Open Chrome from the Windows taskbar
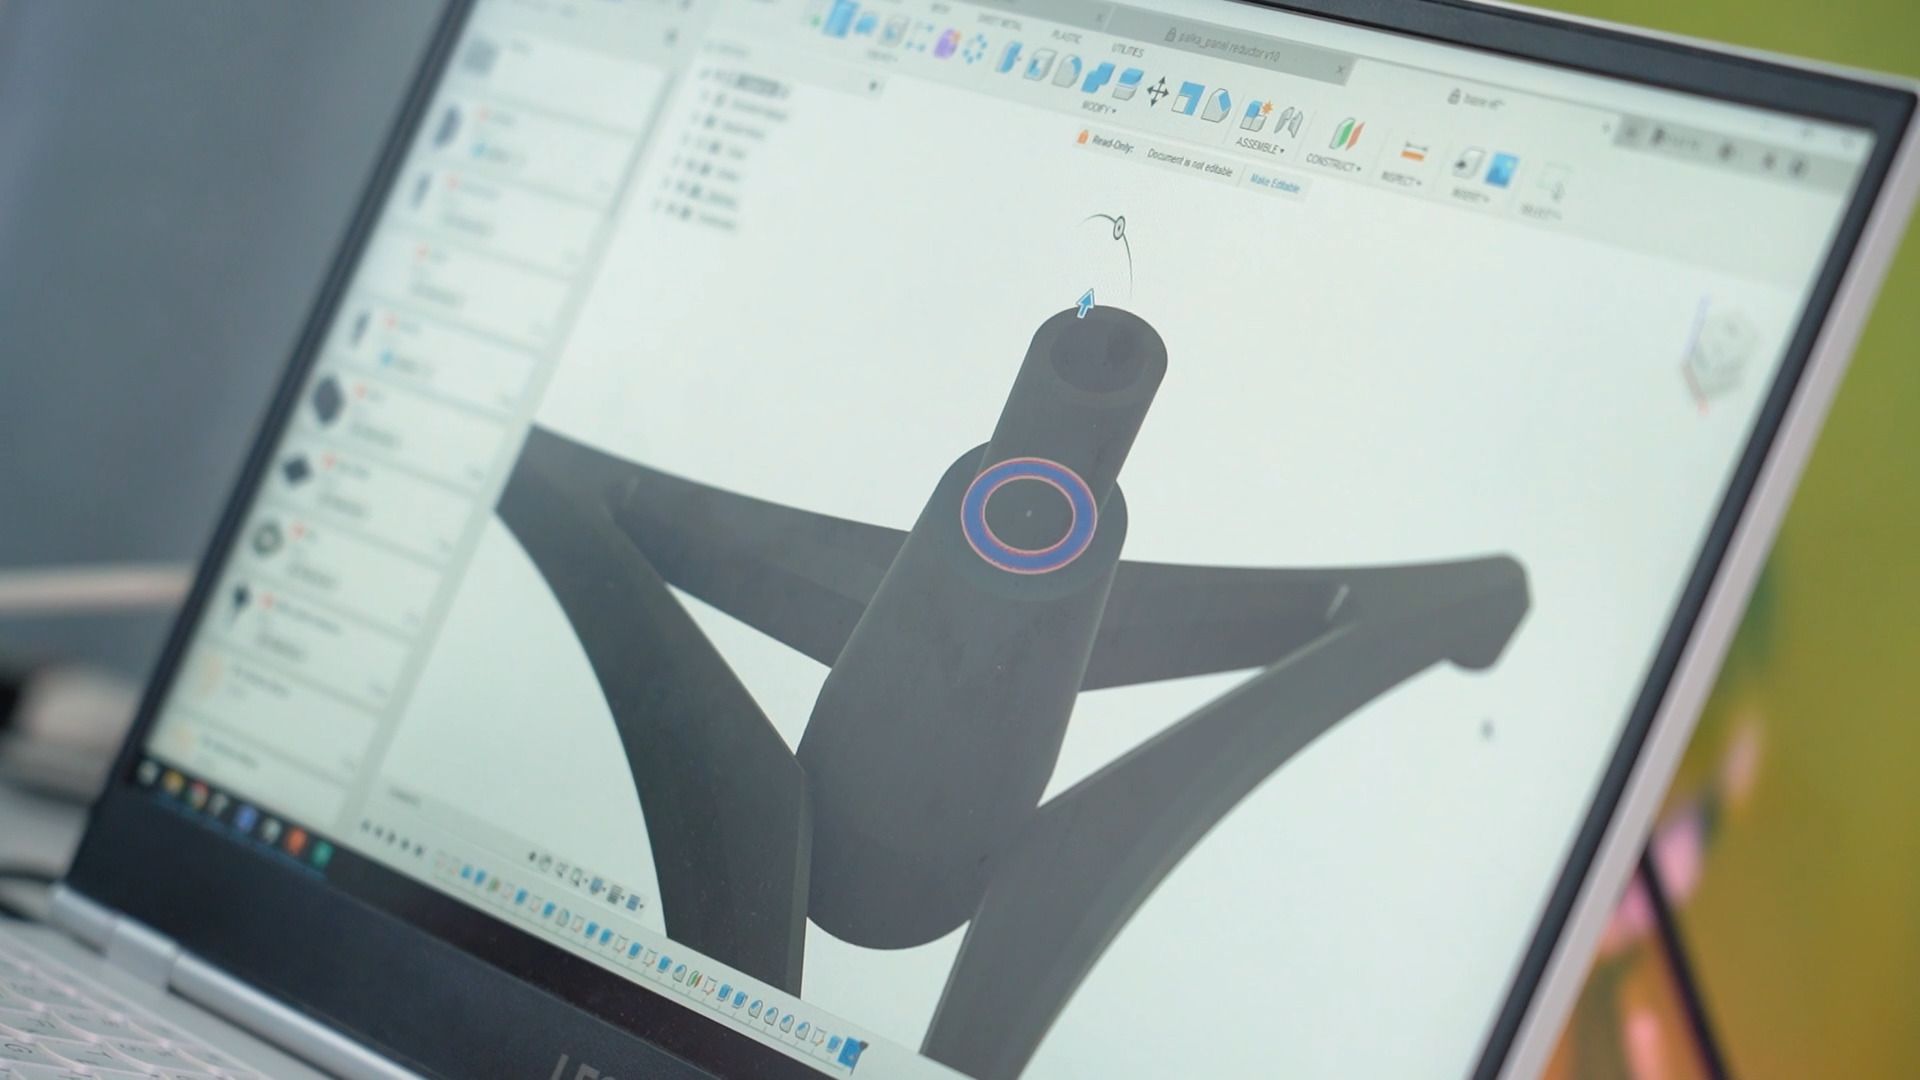Viewport: 1920px width, 1080px height. coord(199,796)
